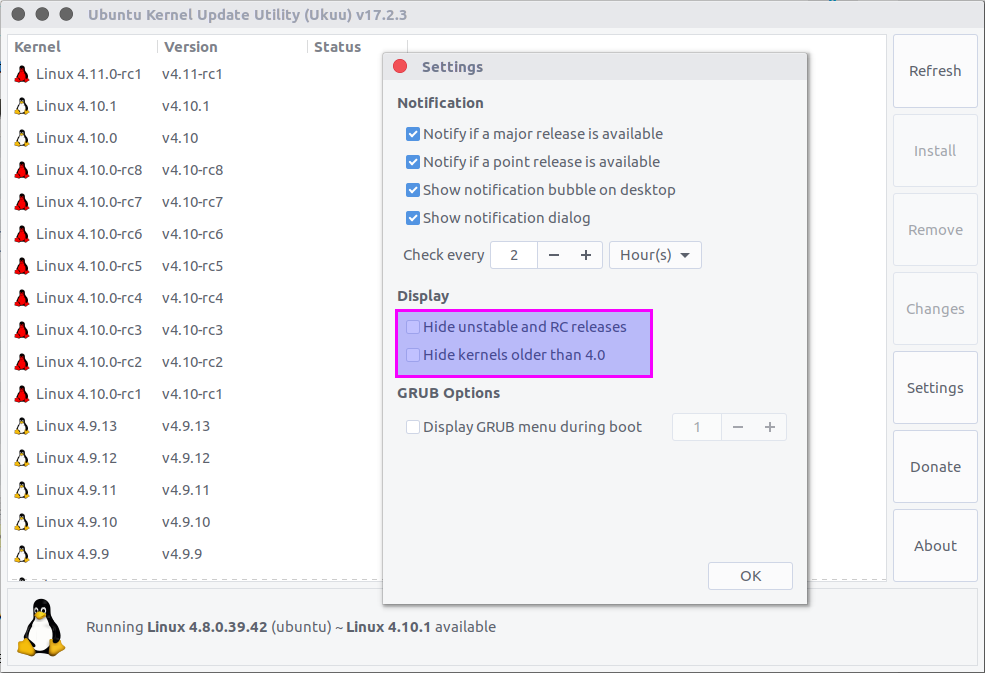Uncheck Notify if a major release is available
Screen dimensions: 985x673
tap(413, 134)
